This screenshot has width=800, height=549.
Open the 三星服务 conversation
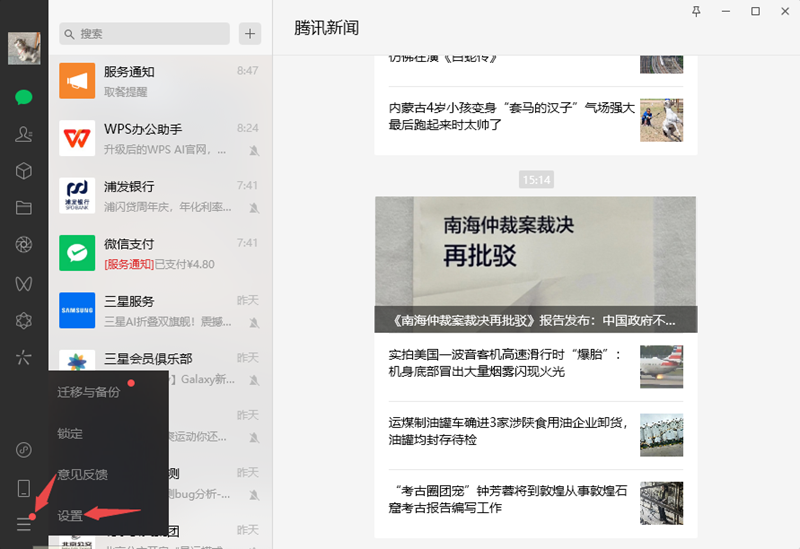(160, 311)
